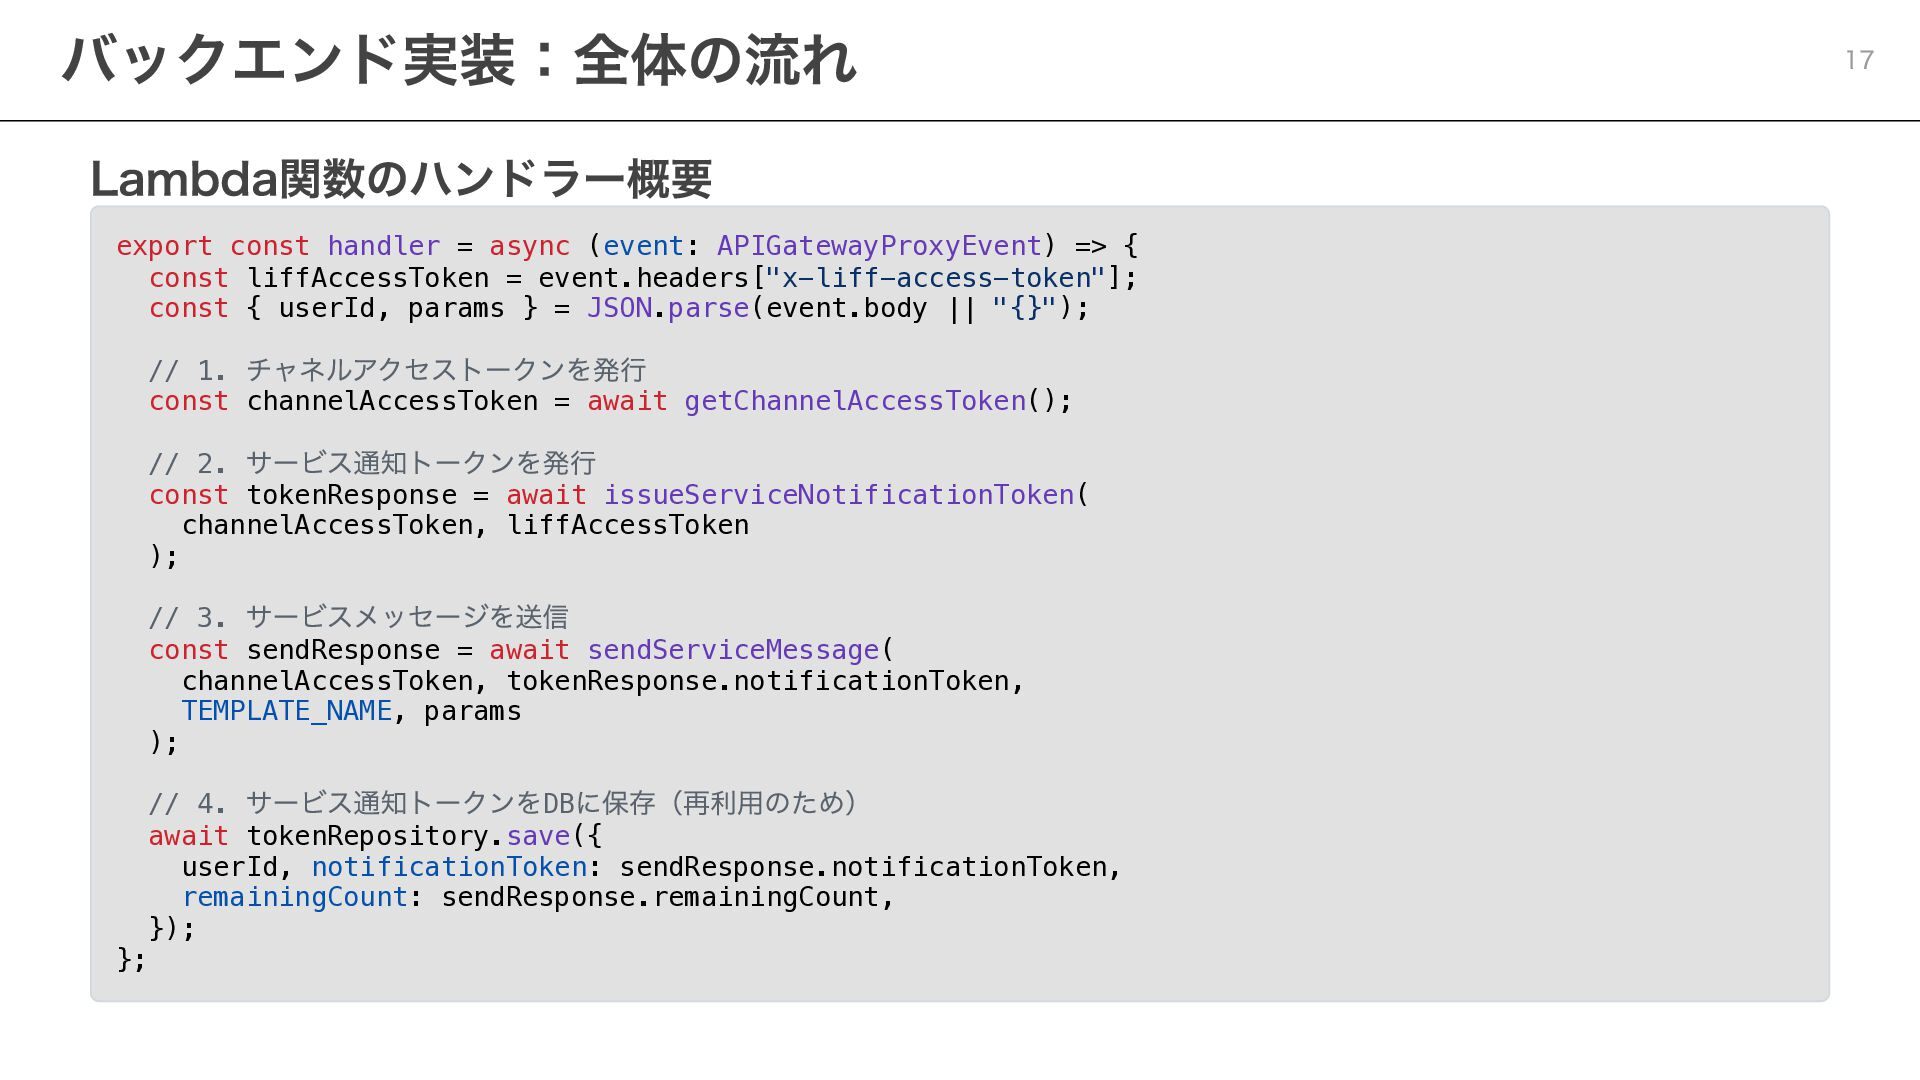Click comment 2 about サービス通知トークンを発行
The image size is (1920, 1080).
pos(372,464)
